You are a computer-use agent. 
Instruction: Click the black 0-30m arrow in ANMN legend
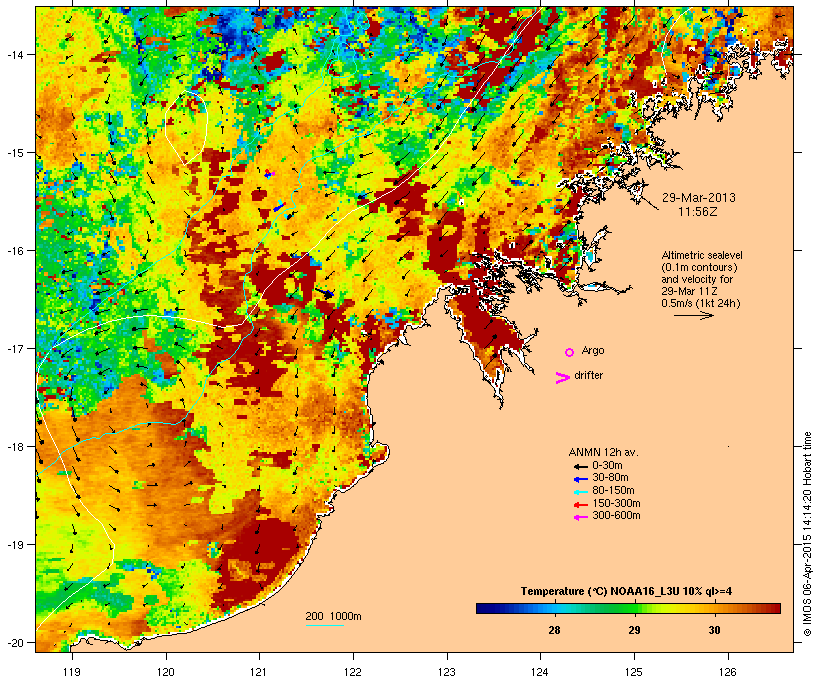pyautogui.click(x=580, y=466)
